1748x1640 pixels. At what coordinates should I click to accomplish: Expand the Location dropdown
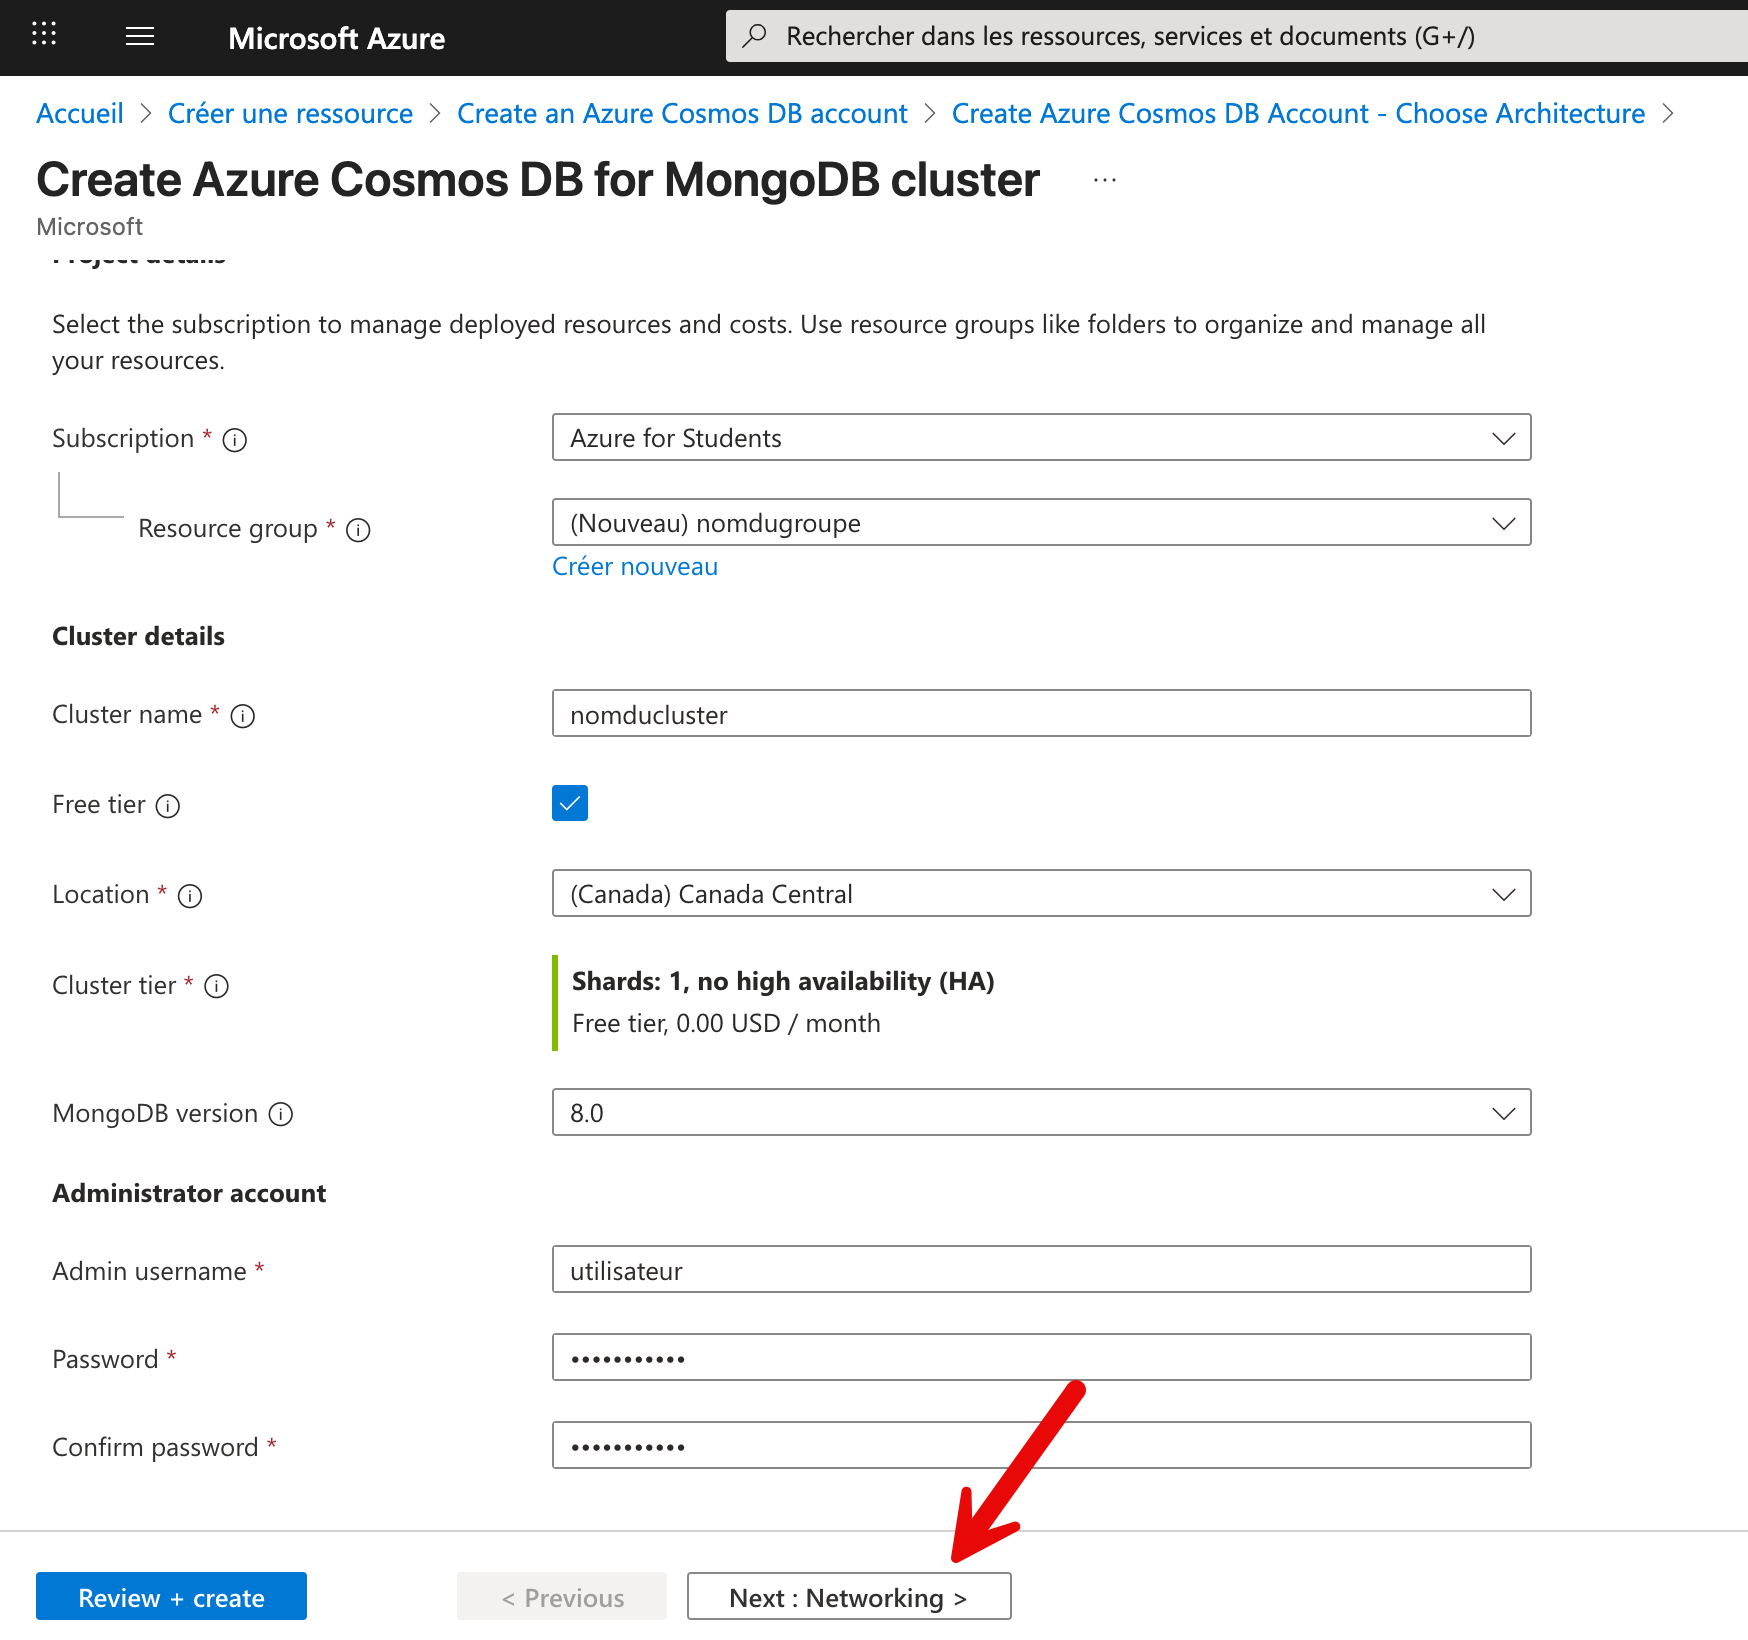[1502, 893]
